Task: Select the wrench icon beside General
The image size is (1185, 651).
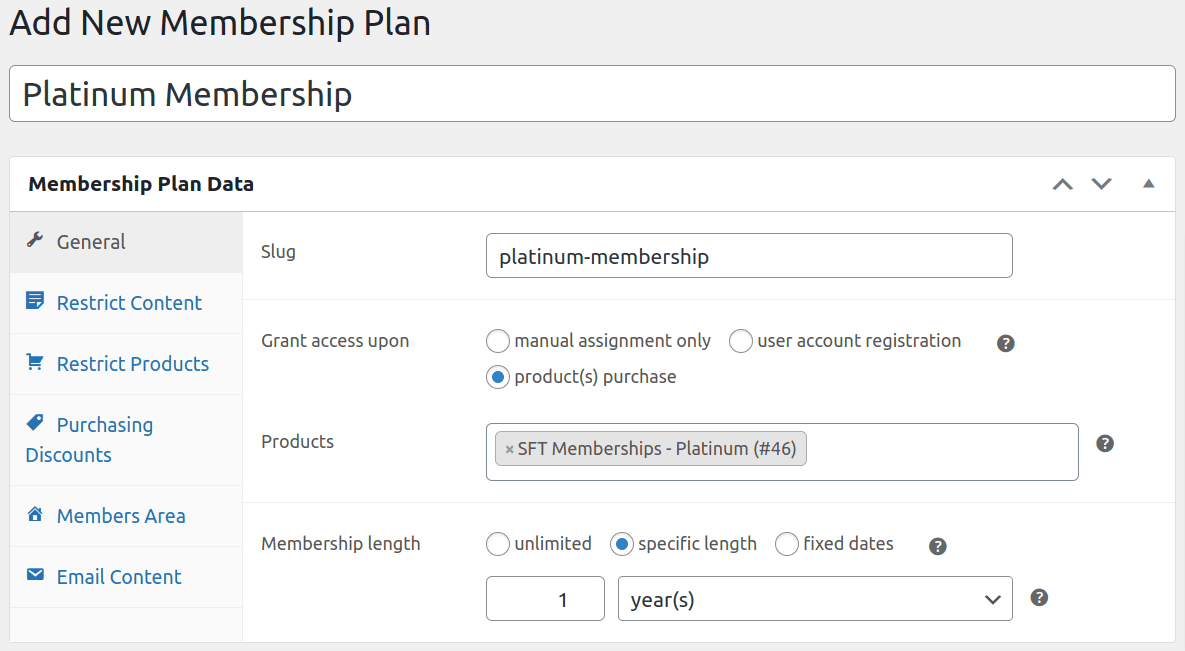Action: (33, 240)
